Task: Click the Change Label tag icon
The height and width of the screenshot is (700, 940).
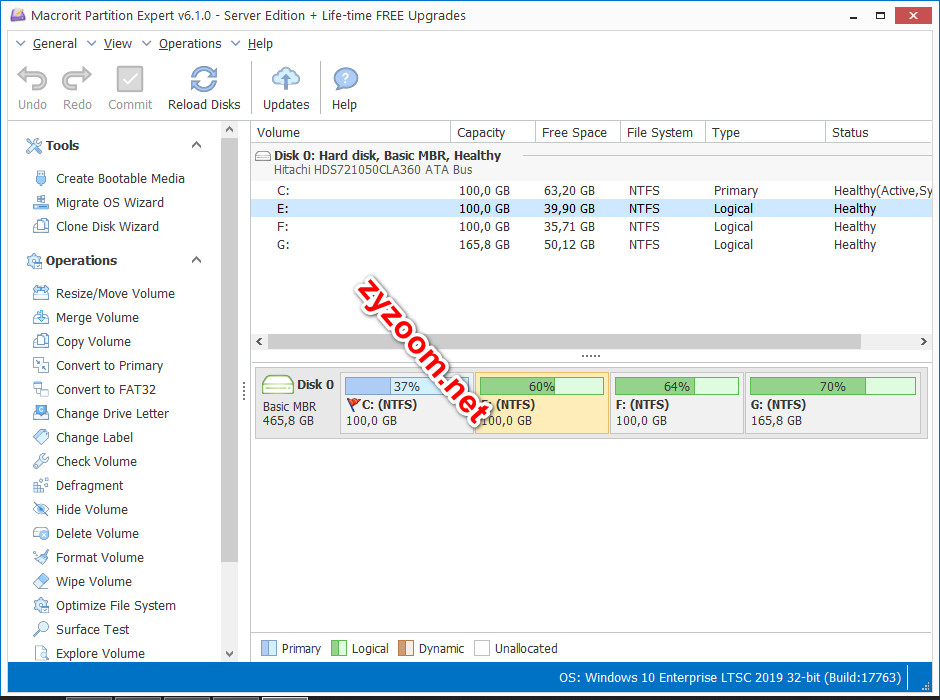Action: (41, 437)
